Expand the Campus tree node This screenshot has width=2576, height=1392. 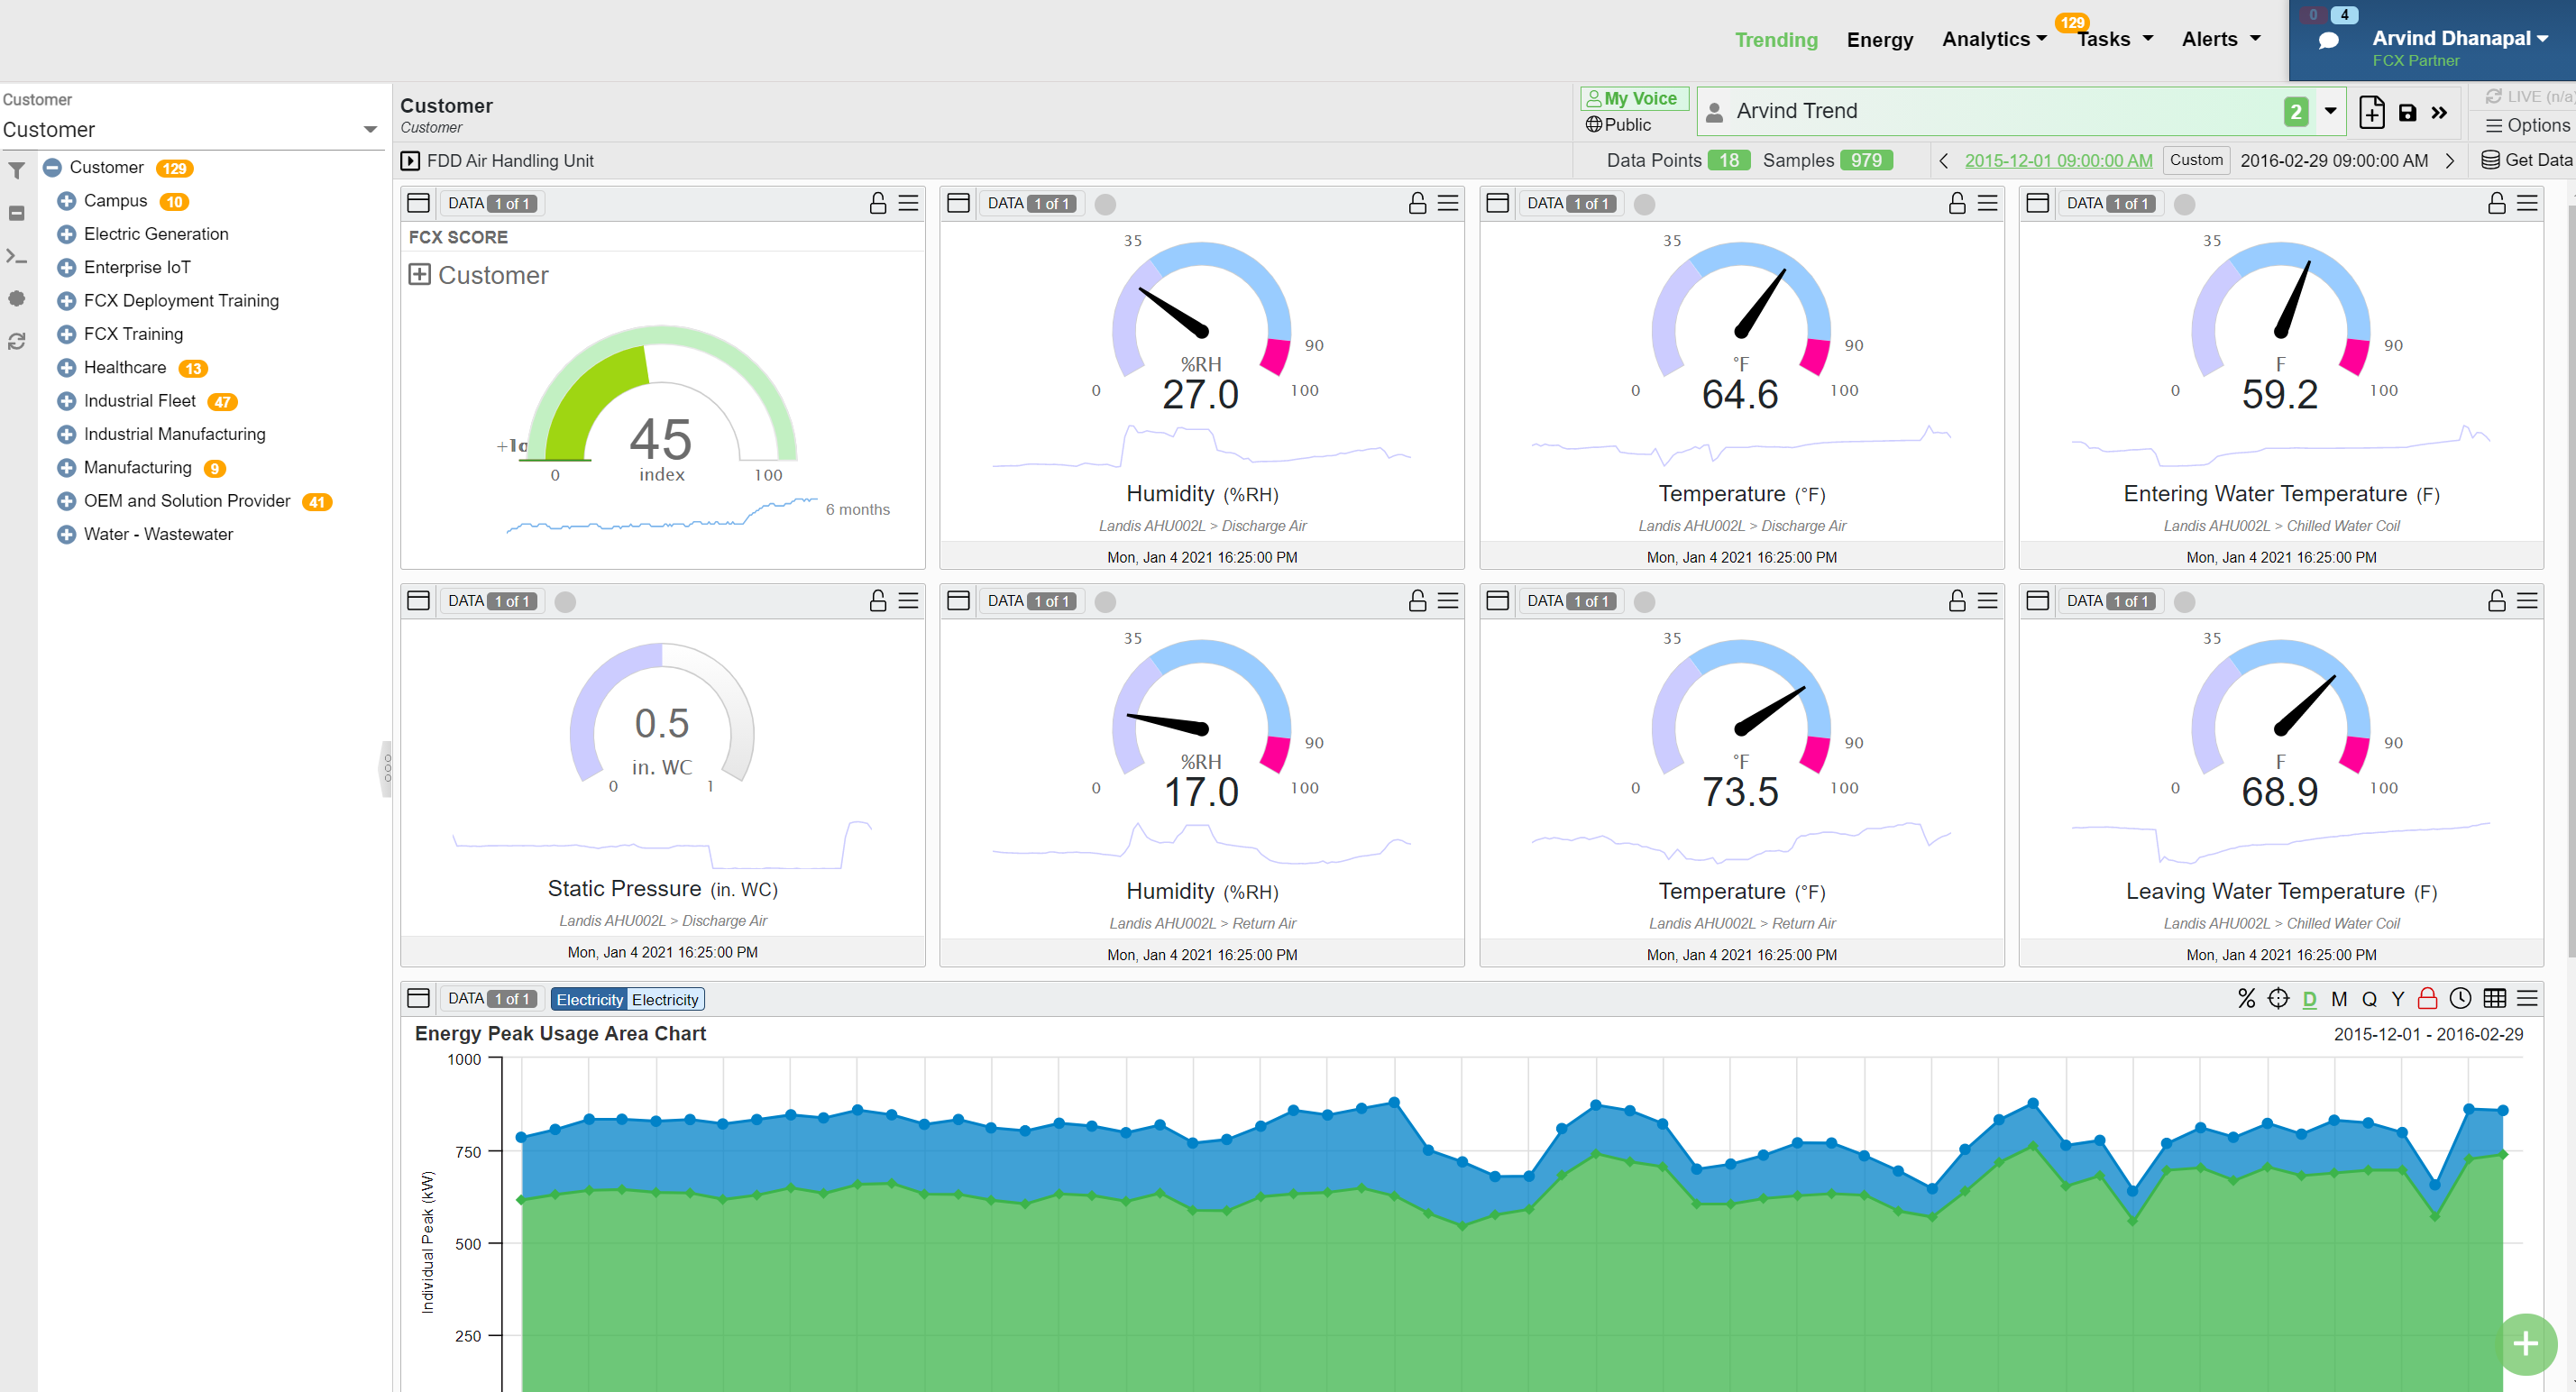coord(66,201)
